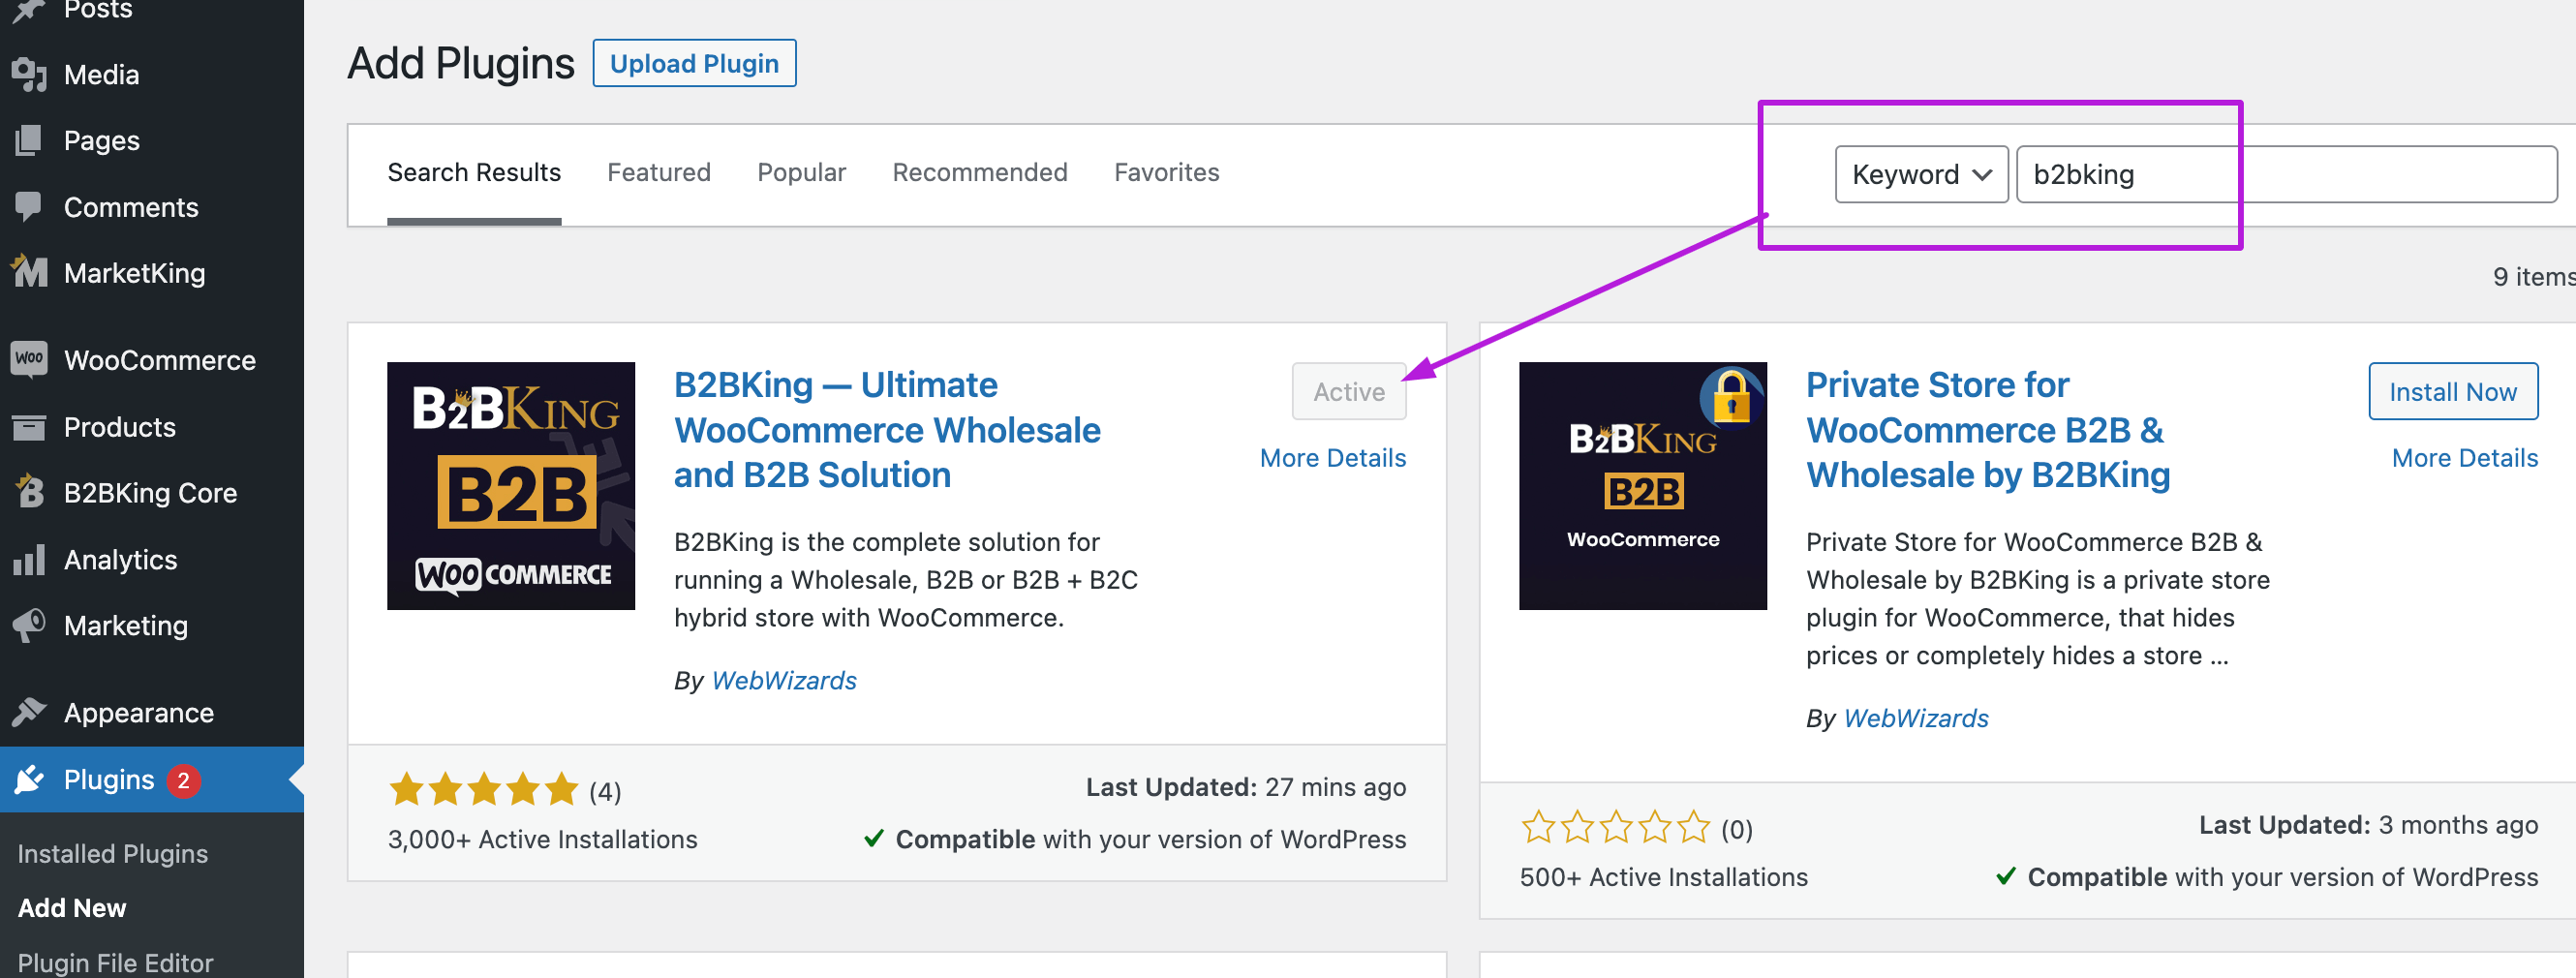The height and width of the screenshot is (978, 2576).
Task: Click the Plugins plug icon
Action: coord(28,779)
